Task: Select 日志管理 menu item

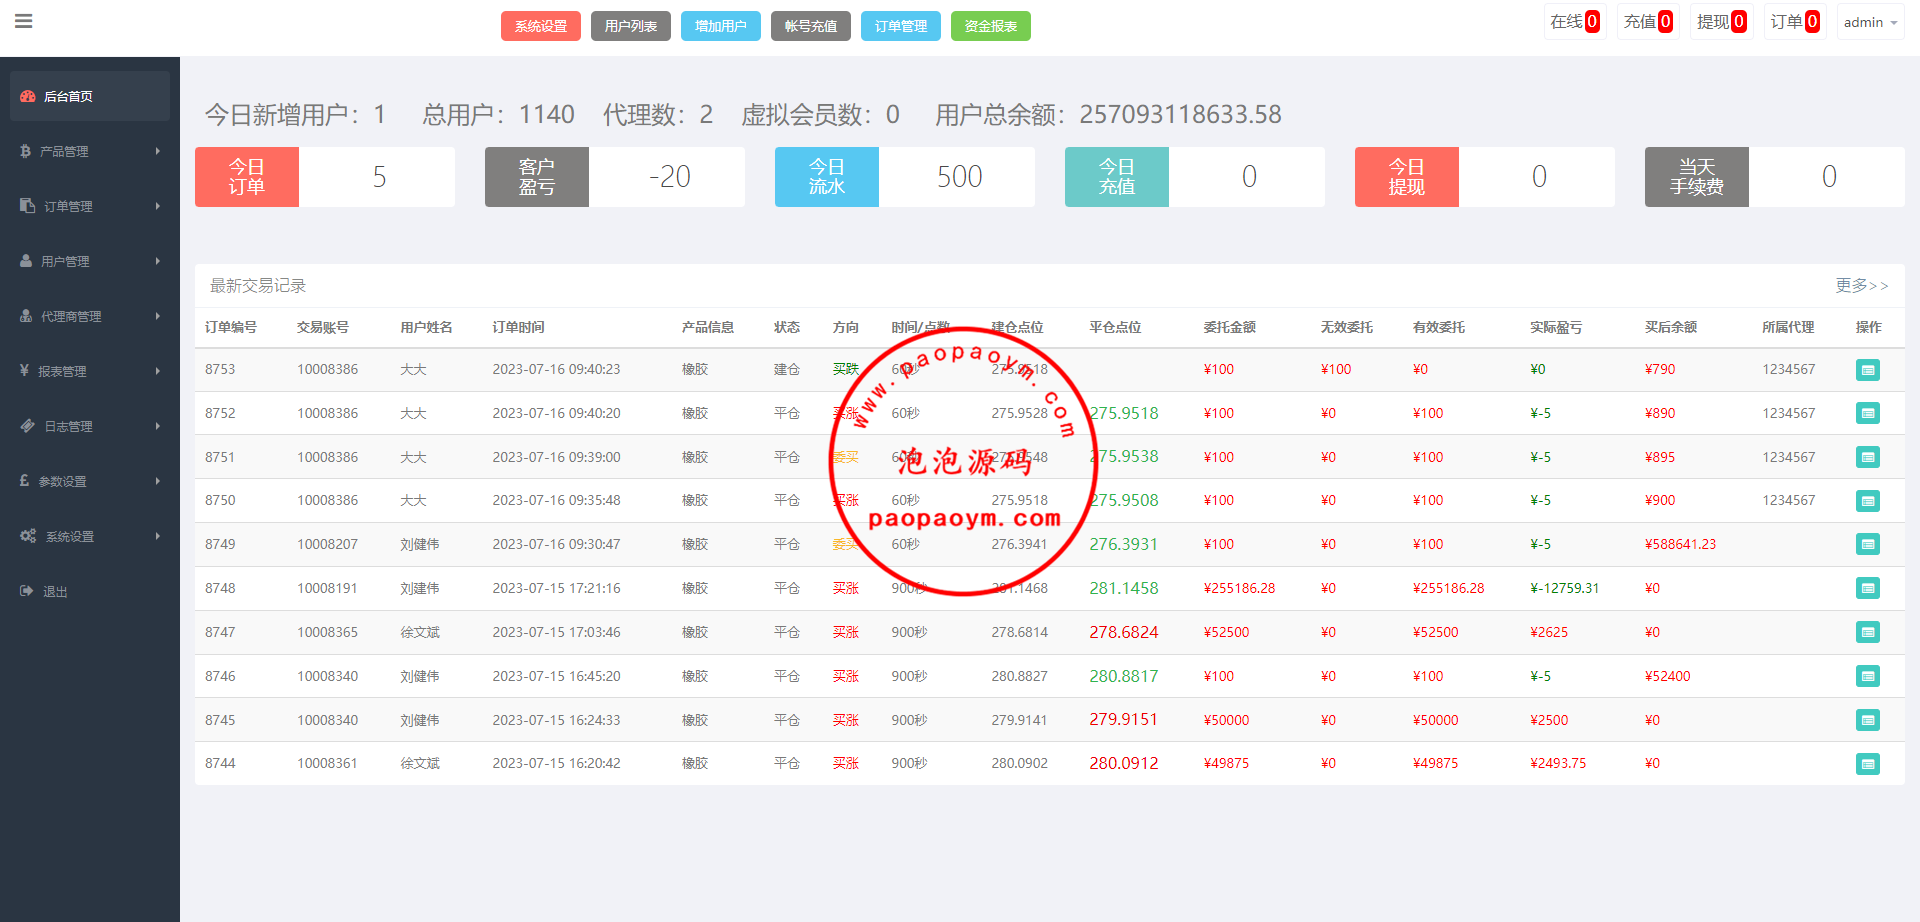Action: (68, 427)
